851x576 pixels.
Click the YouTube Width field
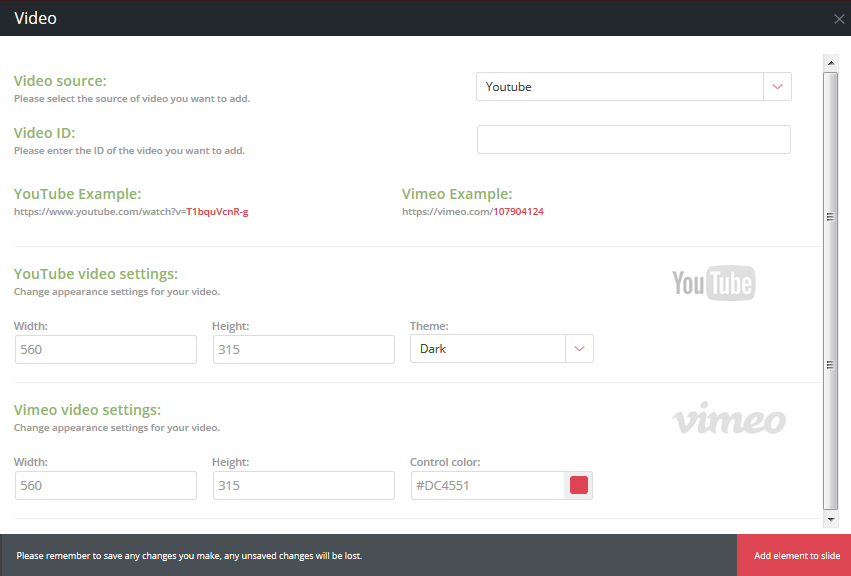click(x=106, y=349)
